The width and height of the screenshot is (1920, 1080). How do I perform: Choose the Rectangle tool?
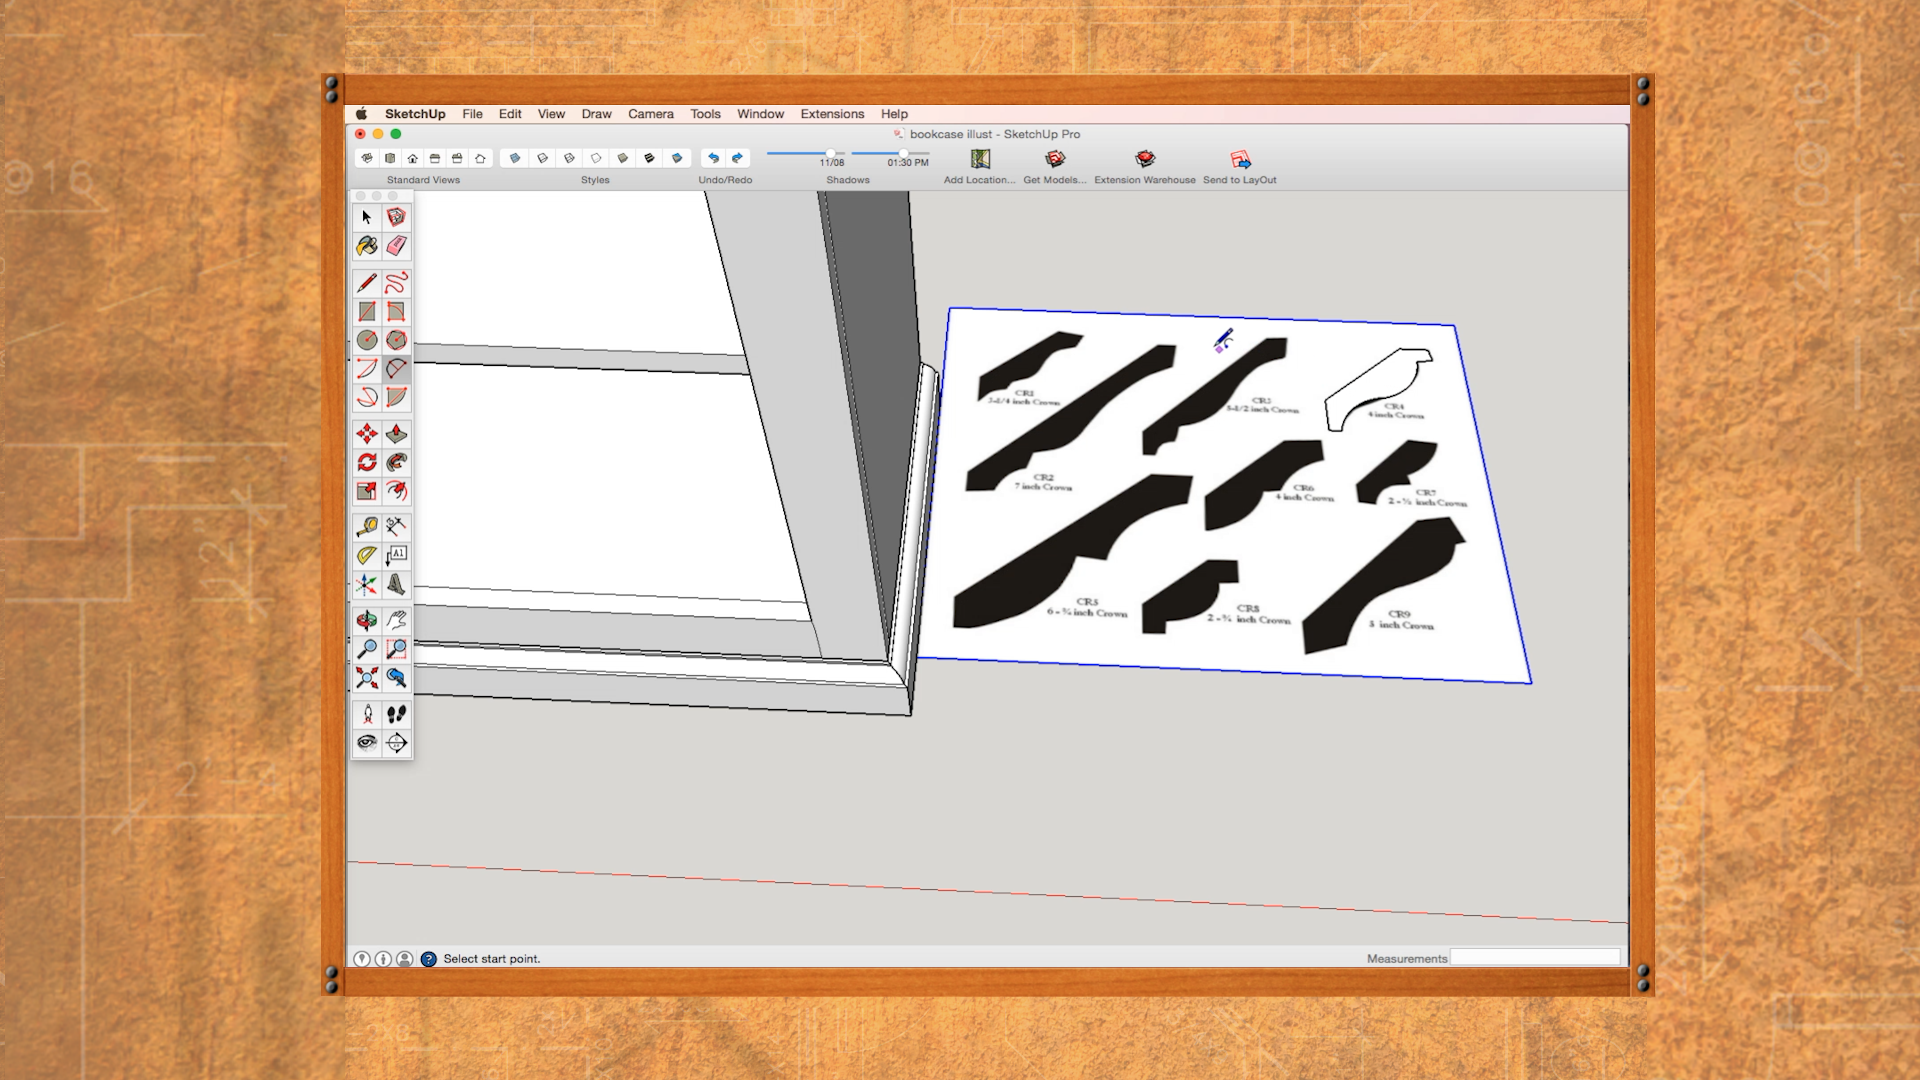(367, 312)
